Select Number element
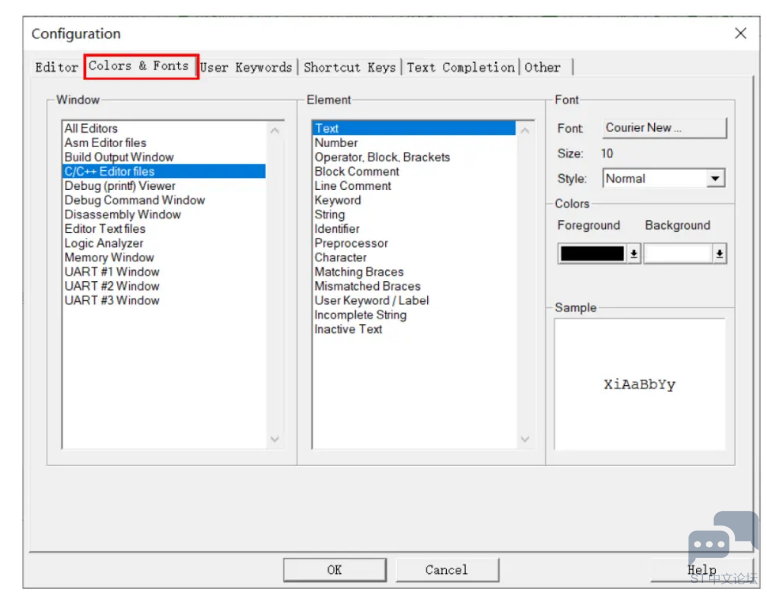767x594 pixels. (x=414, y=142)
